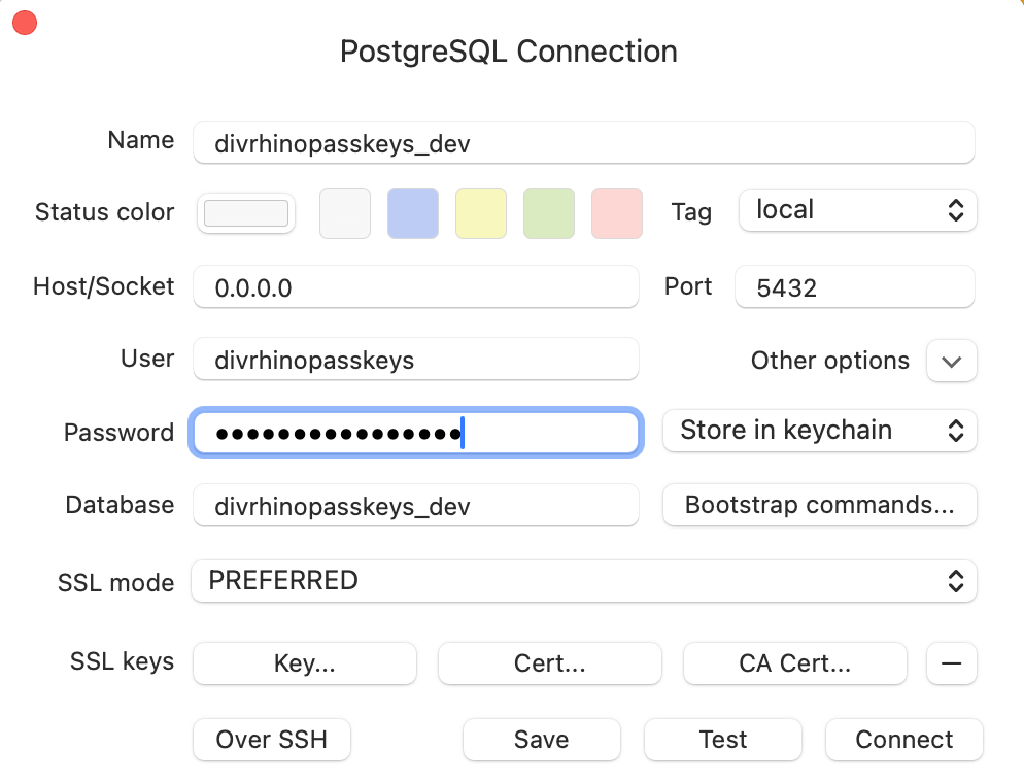Open the Cert file picker
Screen dimensions: 1024x783
549,663
